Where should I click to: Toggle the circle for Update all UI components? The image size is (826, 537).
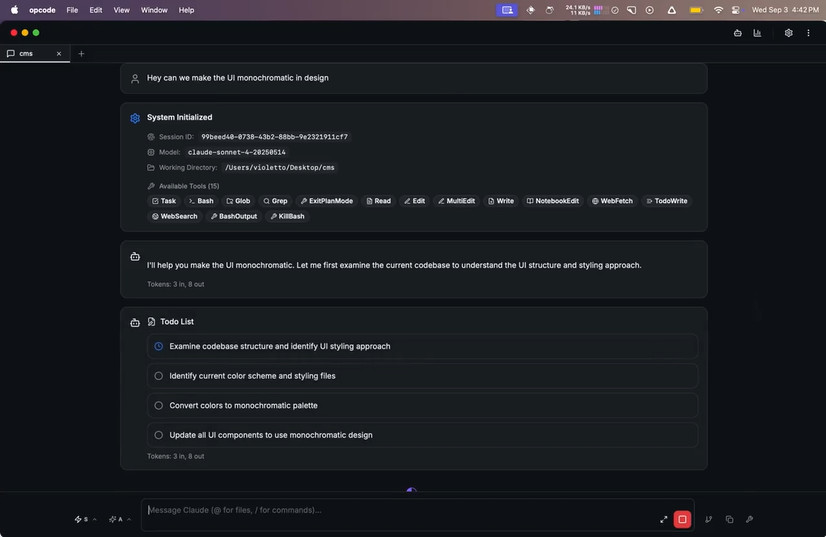pyautogui.click(x=159, y=435)
